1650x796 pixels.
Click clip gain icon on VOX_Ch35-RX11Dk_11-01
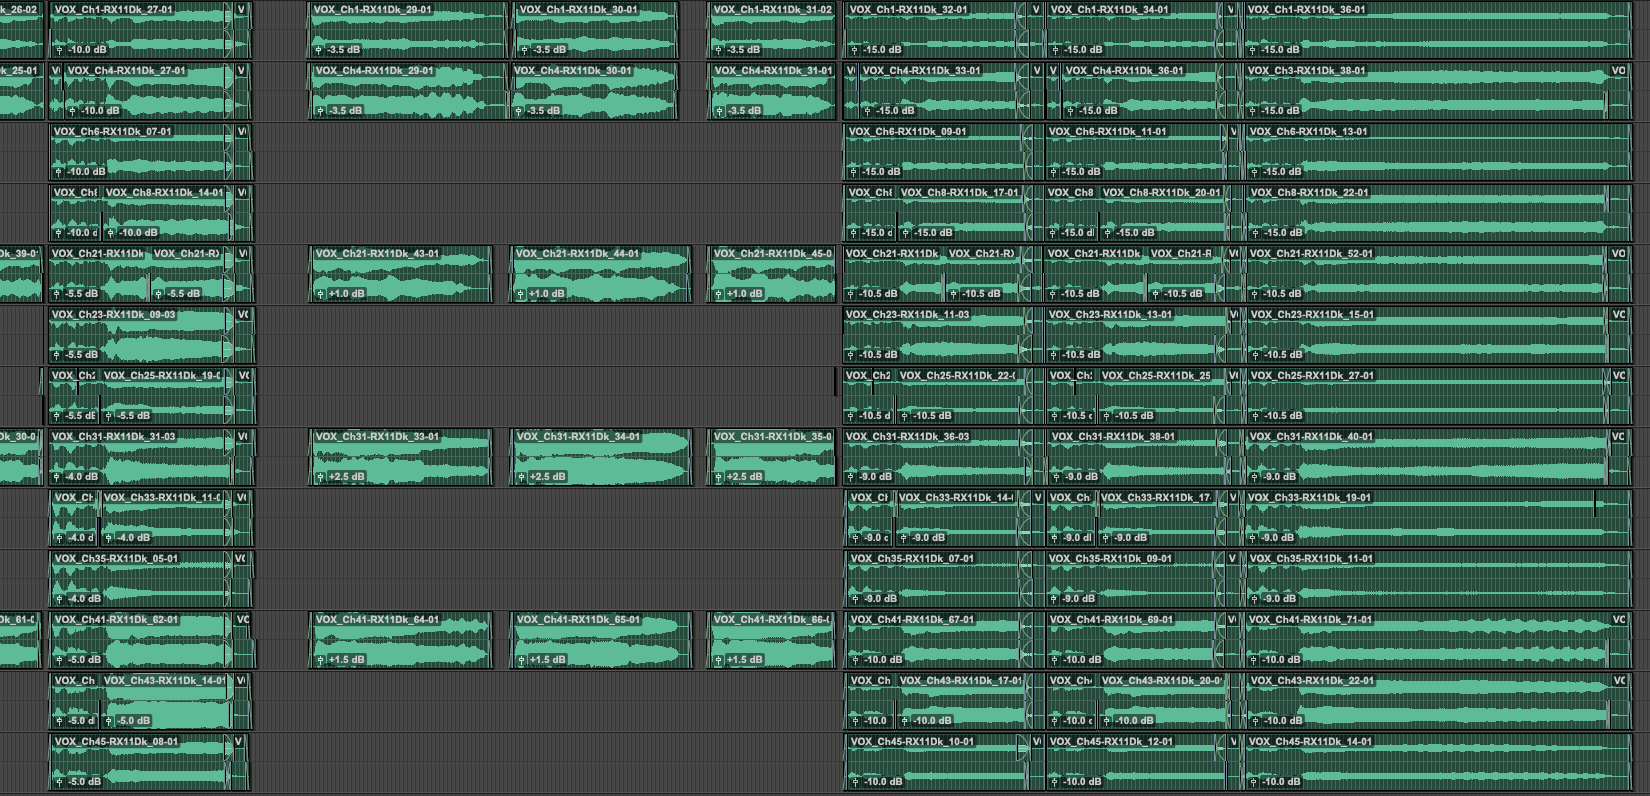pos(1254,599)
